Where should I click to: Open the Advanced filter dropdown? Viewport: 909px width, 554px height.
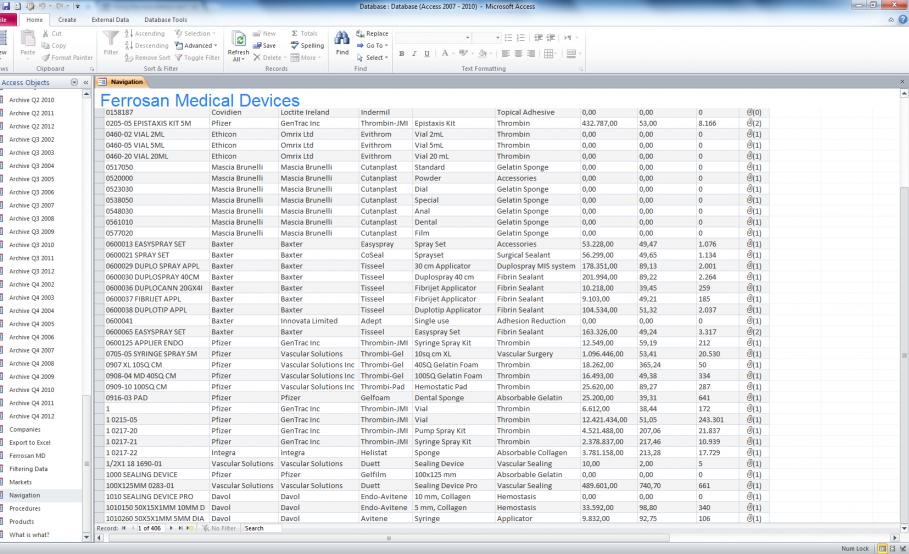(x=197, y=46)
